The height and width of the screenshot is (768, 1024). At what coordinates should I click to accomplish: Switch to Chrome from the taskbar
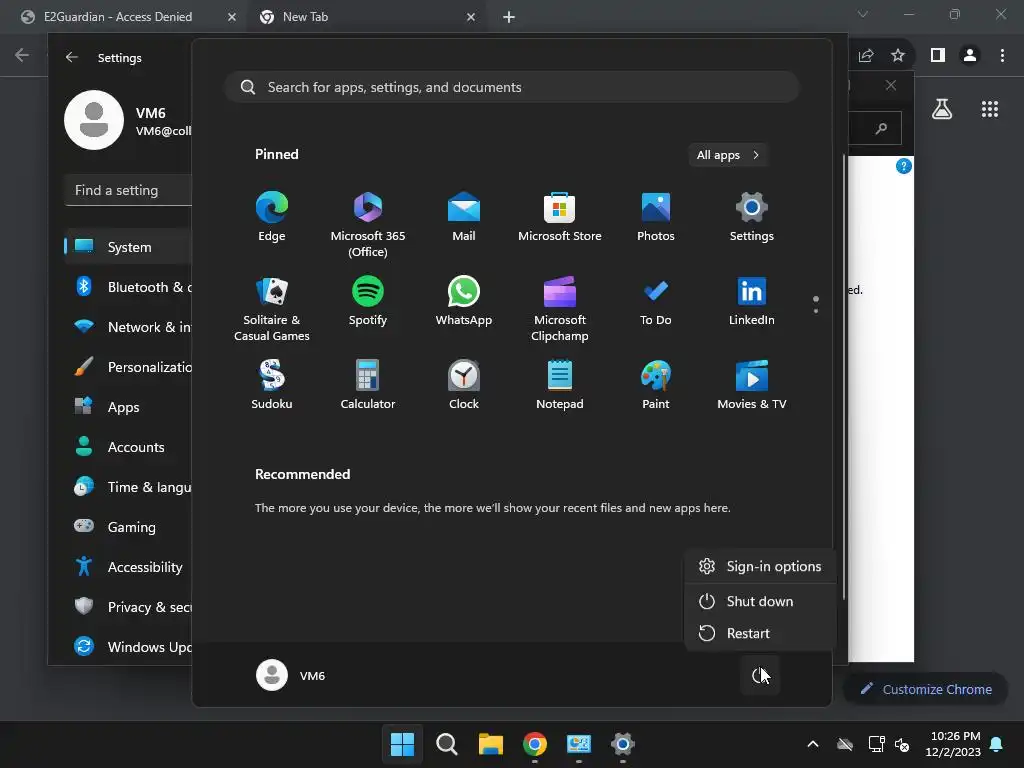click(x=535, y=744)
